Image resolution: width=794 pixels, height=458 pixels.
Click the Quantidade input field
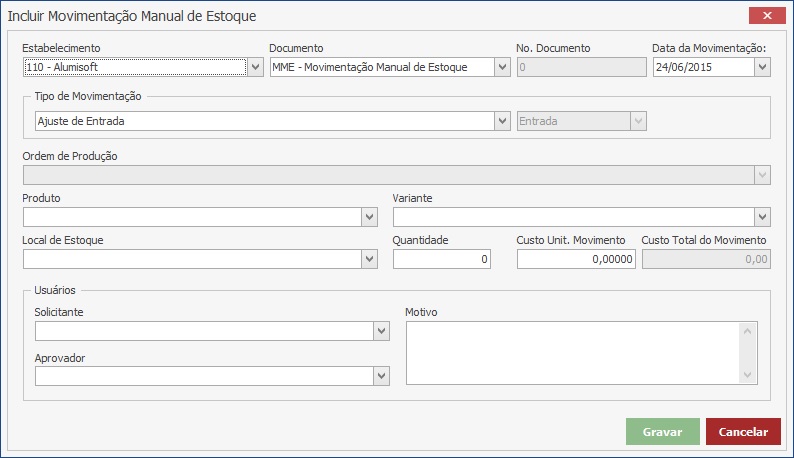[x=442, y=259]
